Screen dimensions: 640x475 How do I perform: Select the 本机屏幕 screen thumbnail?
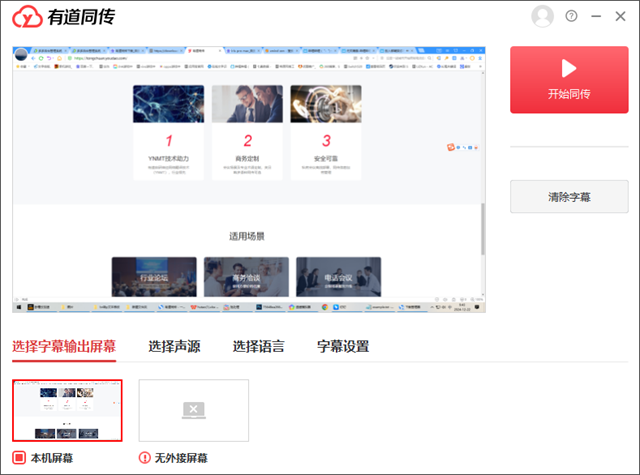(67, 411)
